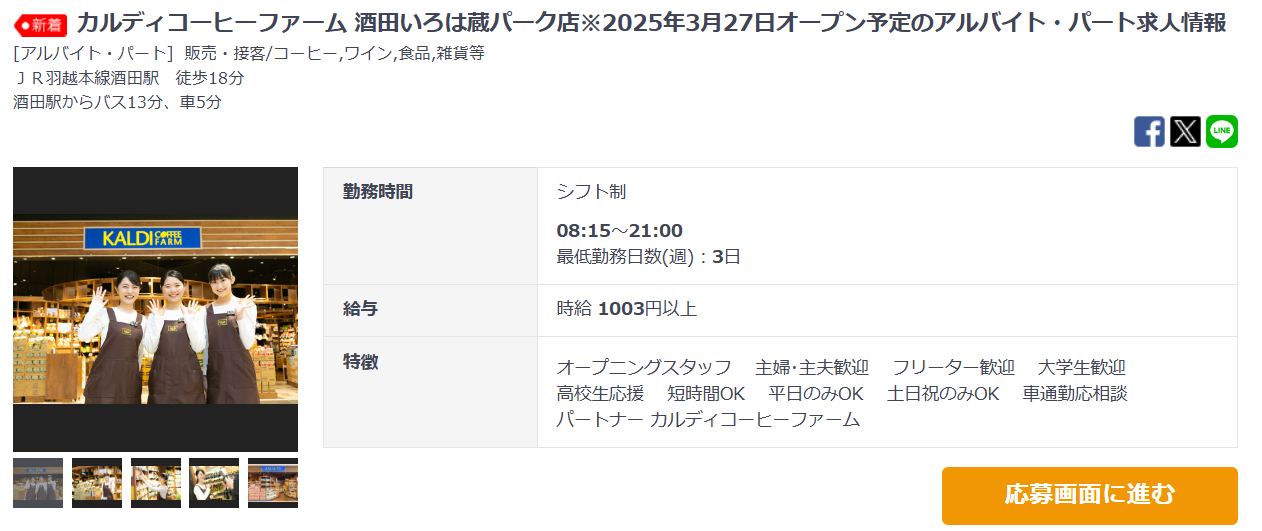Share this job via LINE
Screen dimensions: 1262x531
(1221, 132)
